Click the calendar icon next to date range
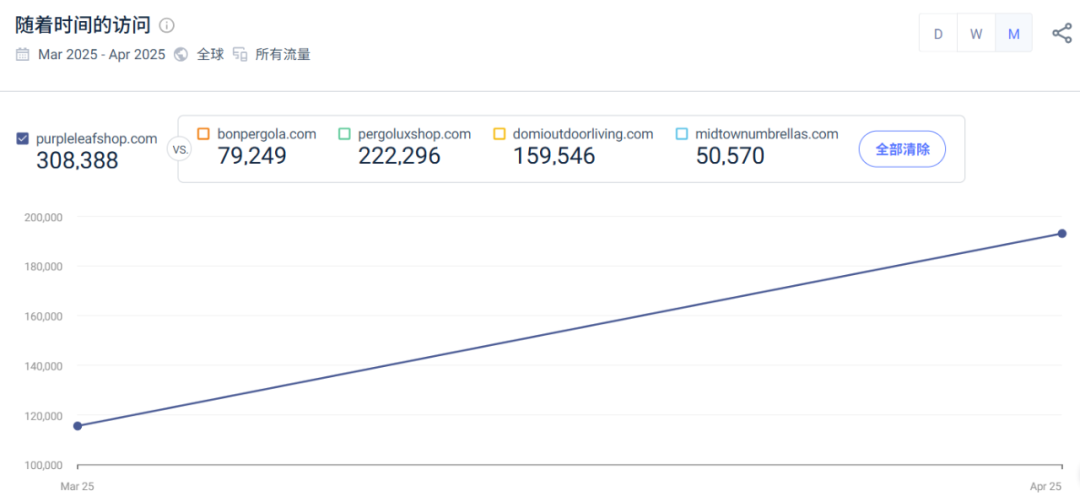The height and width of the screenshot is (502, 1080). (22, 55)
